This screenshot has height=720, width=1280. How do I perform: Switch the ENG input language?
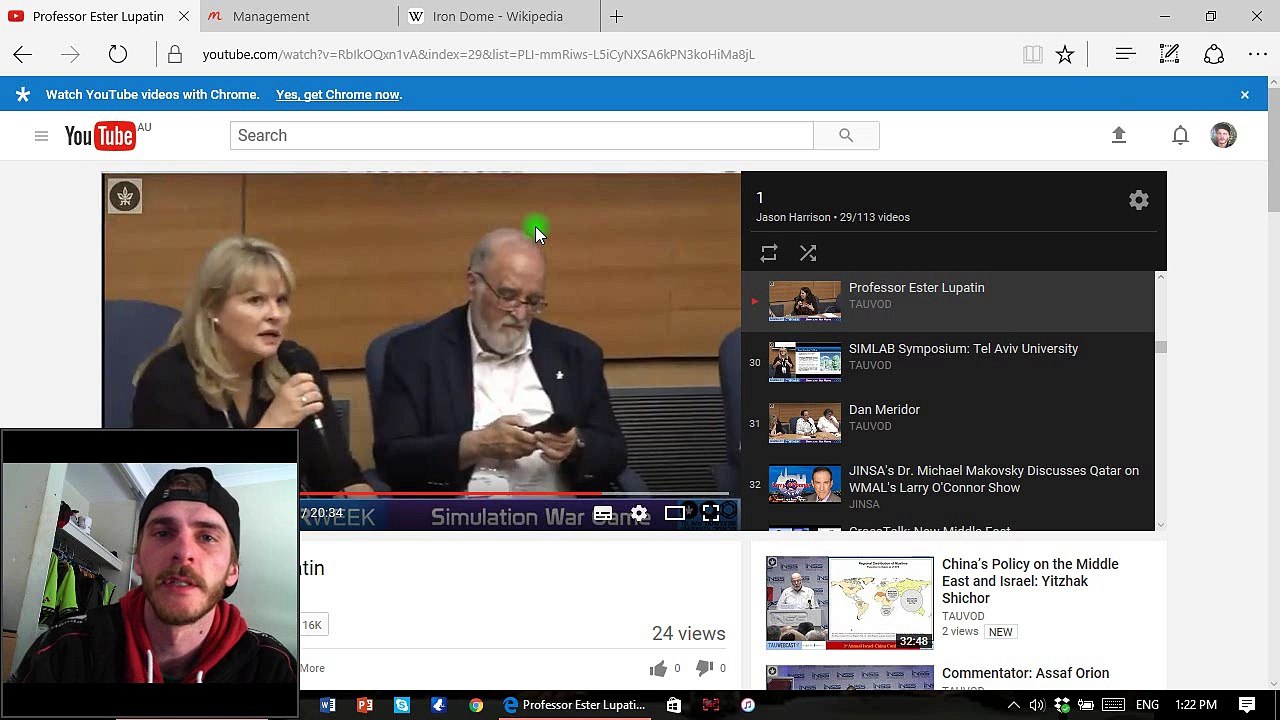point(1147,705)
